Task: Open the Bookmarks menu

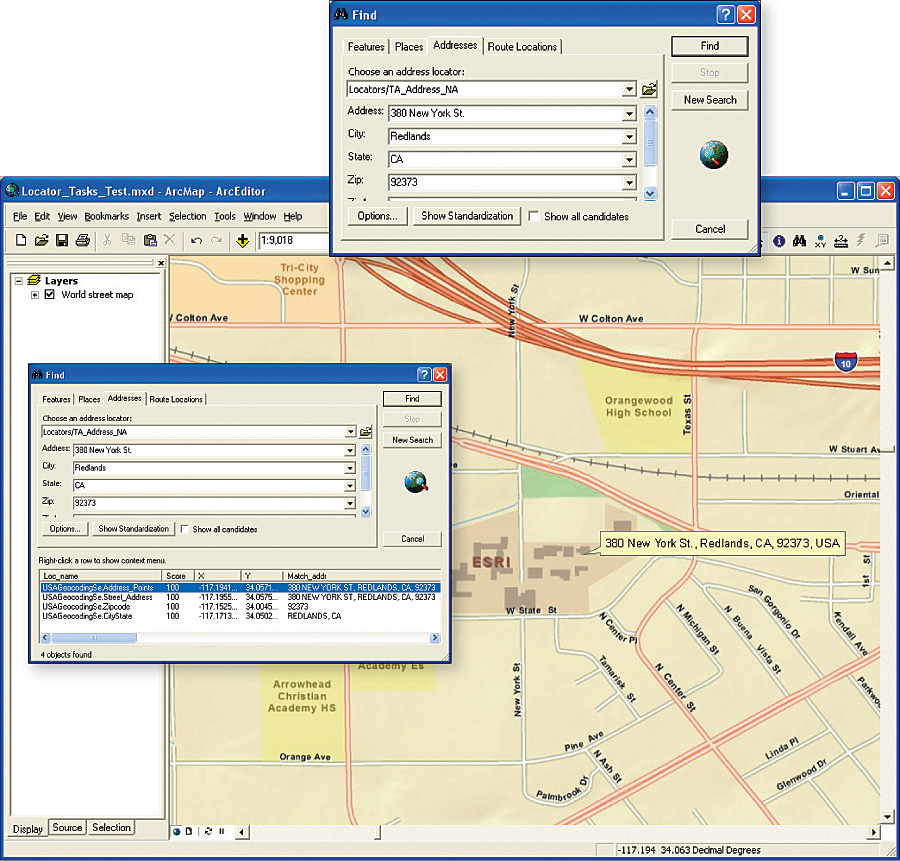Action: (x=107, y=216)
